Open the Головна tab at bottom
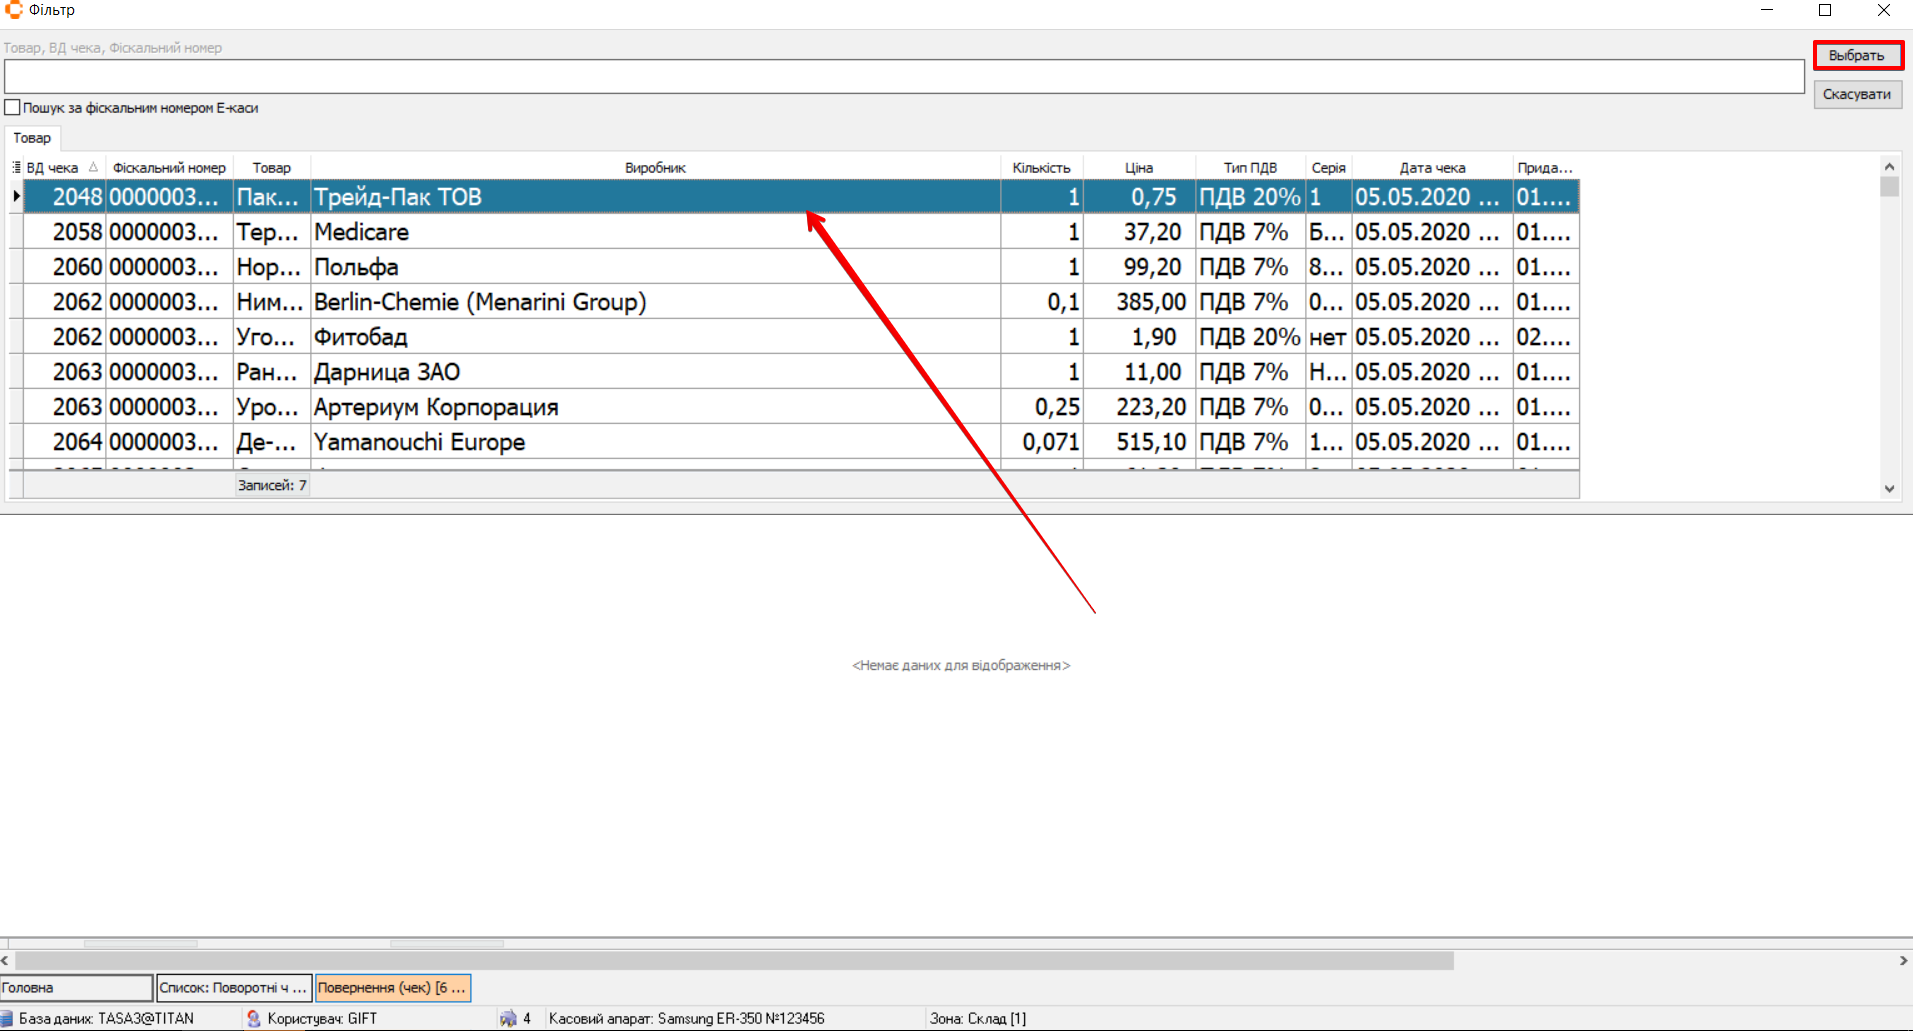The height and width of the screenshot is (1031, 1913). [76, 987]
